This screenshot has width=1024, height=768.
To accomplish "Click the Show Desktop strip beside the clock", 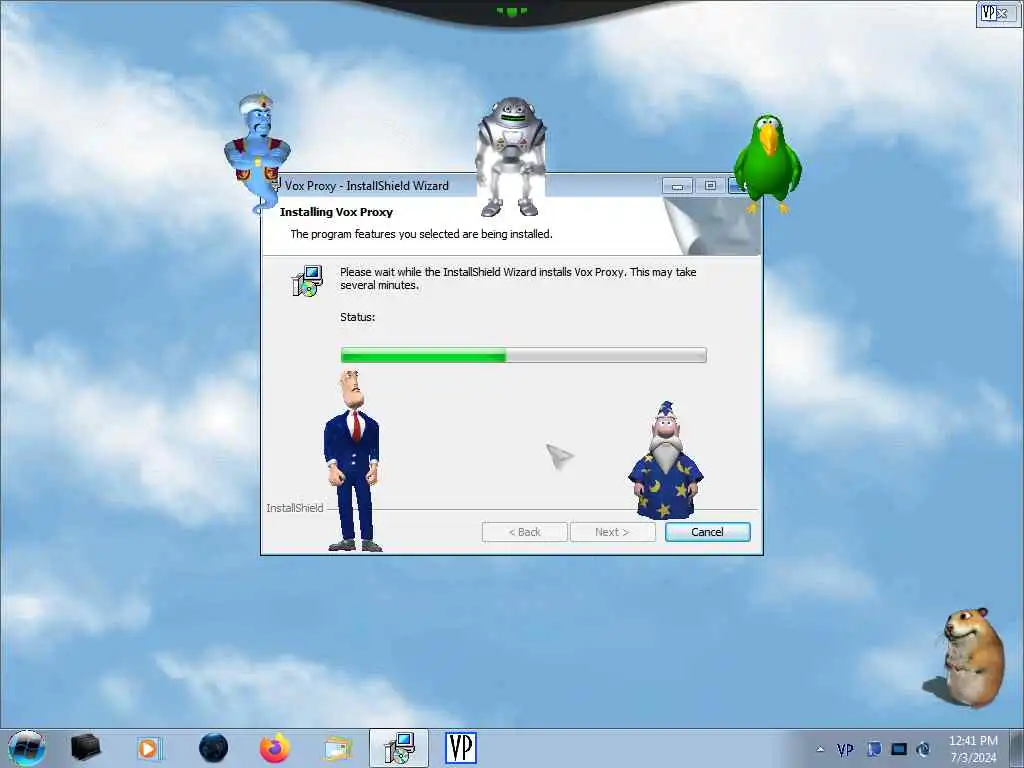I will tap(1017, 749).
